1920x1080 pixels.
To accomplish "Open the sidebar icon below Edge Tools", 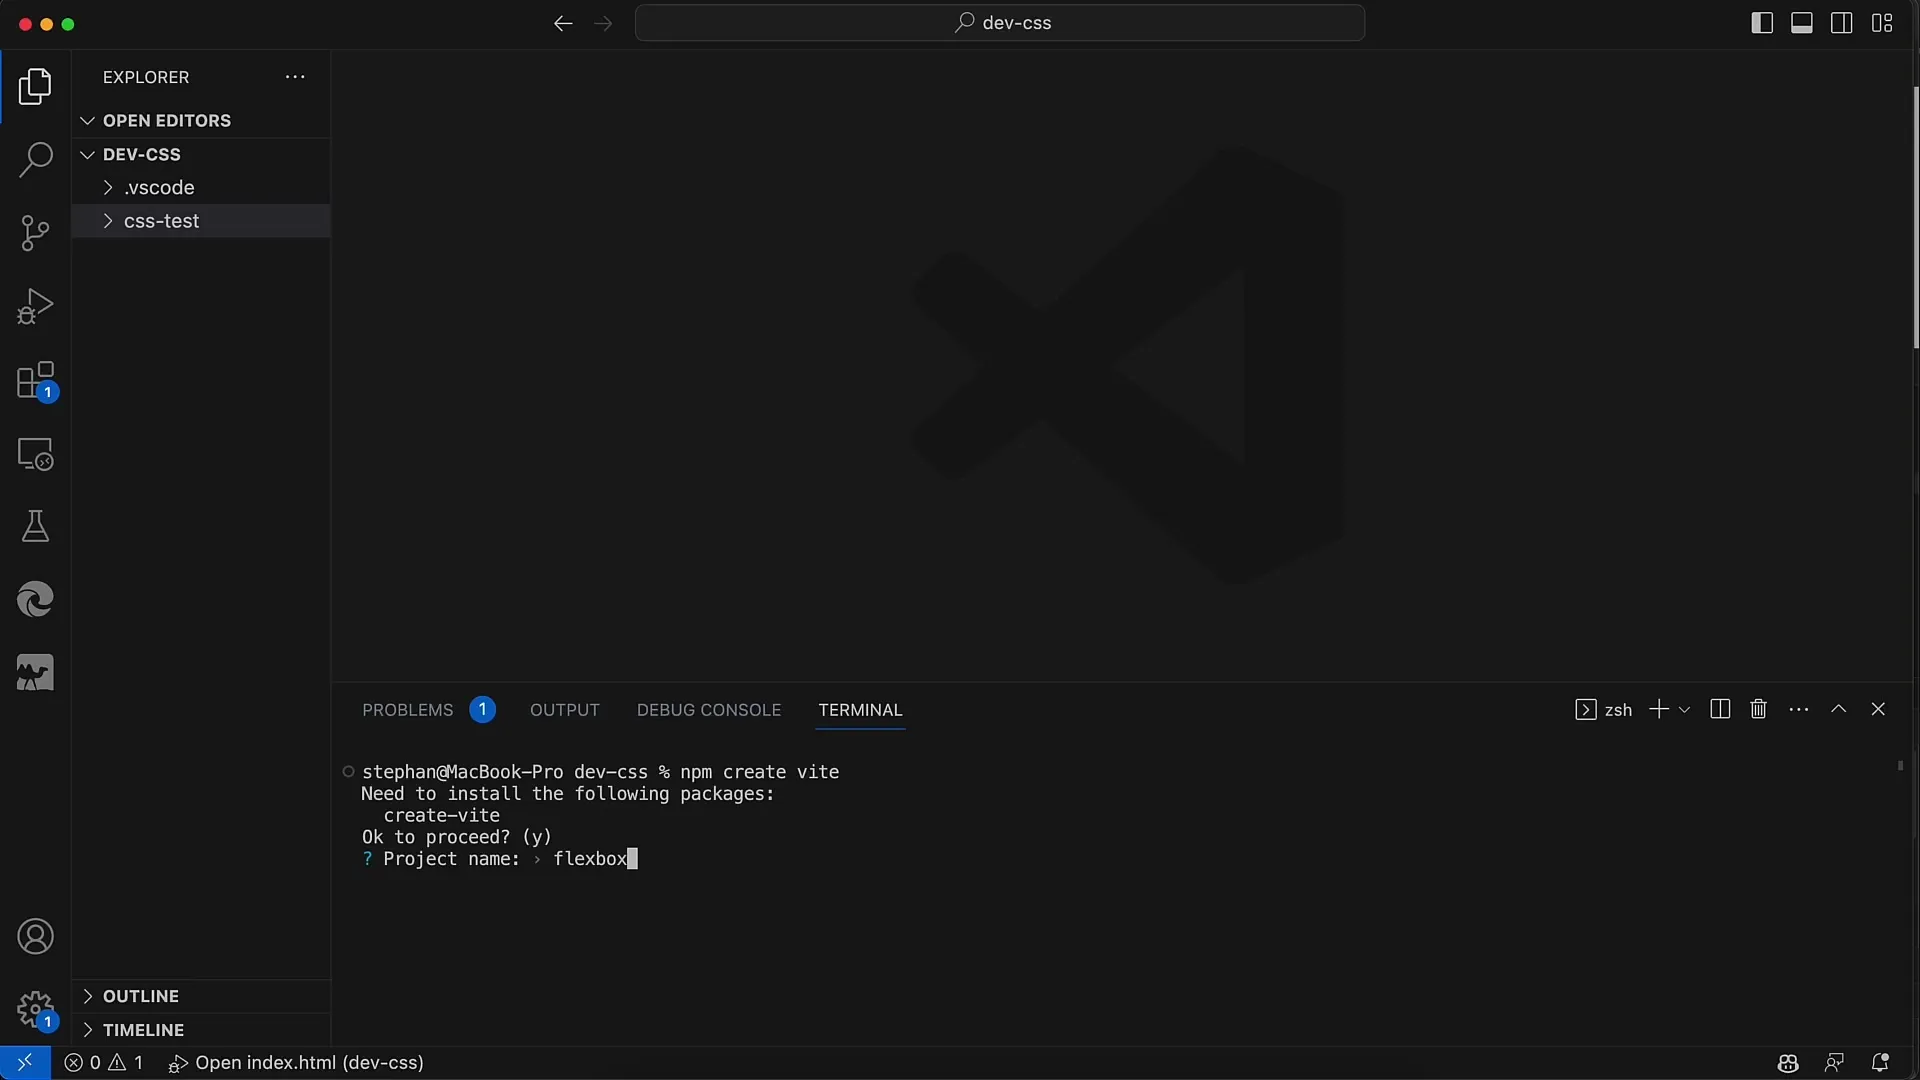I will [35, 673].
